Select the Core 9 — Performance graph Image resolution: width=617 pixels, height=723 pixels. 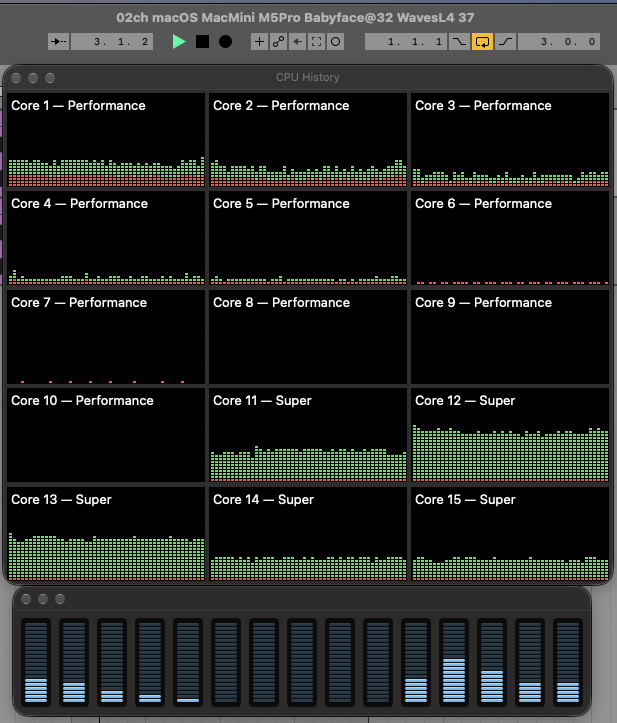[x=510, y=337]
